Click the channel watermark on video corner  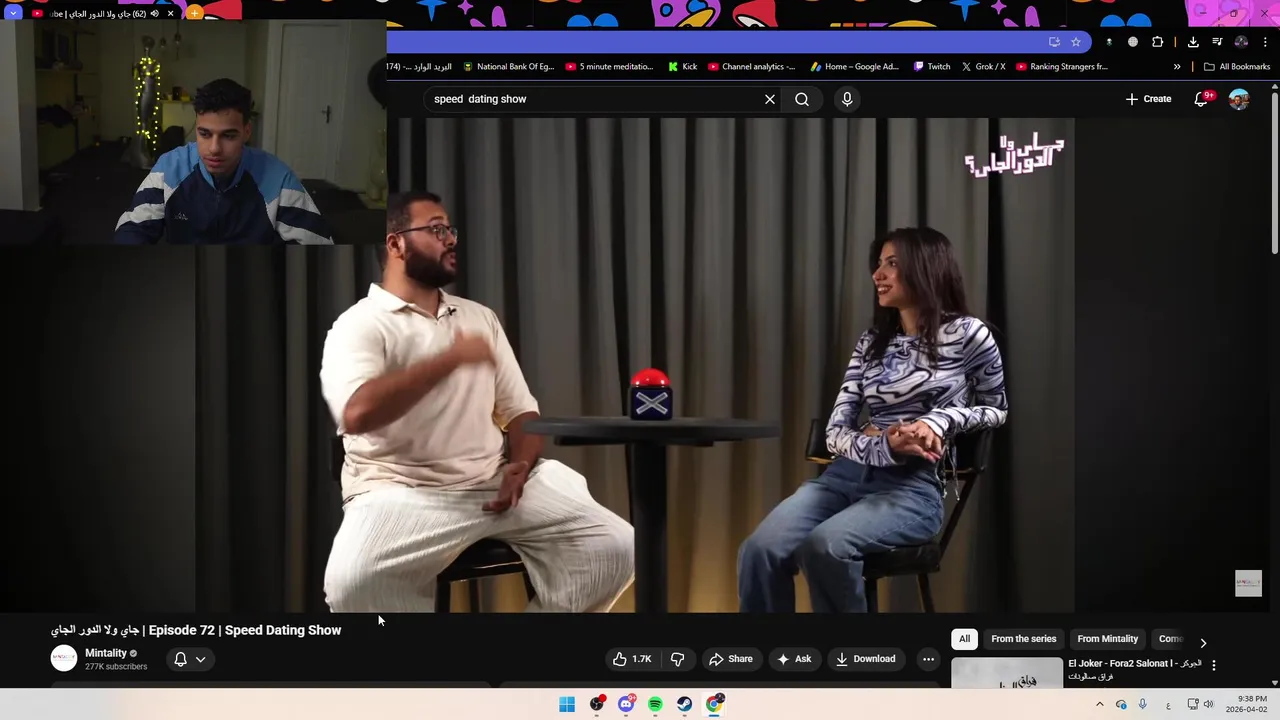[x=1248, y=584]
